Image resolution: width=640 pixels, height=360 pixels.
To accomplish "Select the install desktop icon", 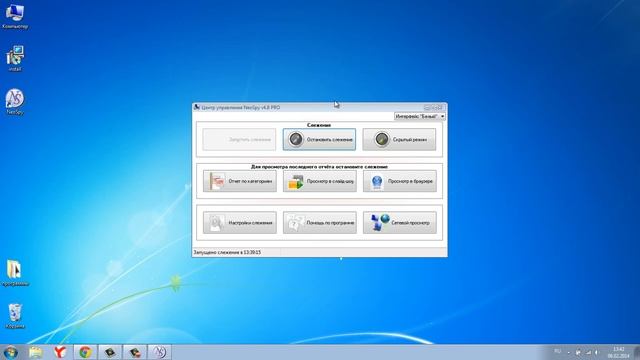I will 15,59.
